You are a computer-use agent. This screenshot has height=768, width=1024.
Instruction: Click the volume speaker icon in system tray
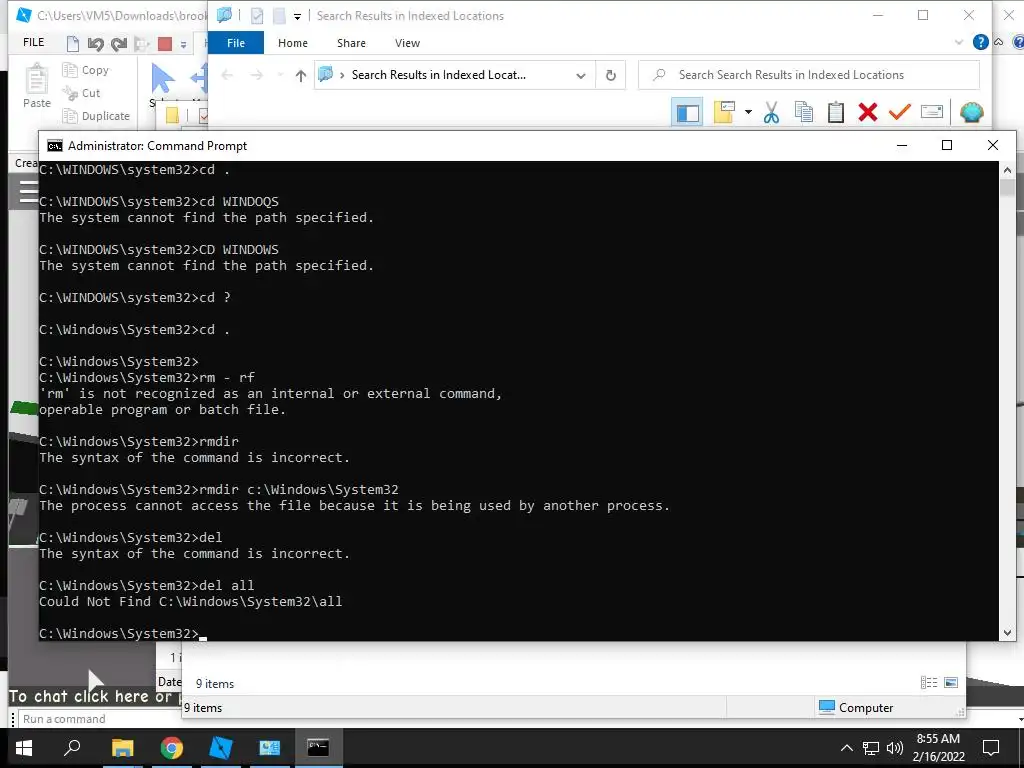[895, 748]
